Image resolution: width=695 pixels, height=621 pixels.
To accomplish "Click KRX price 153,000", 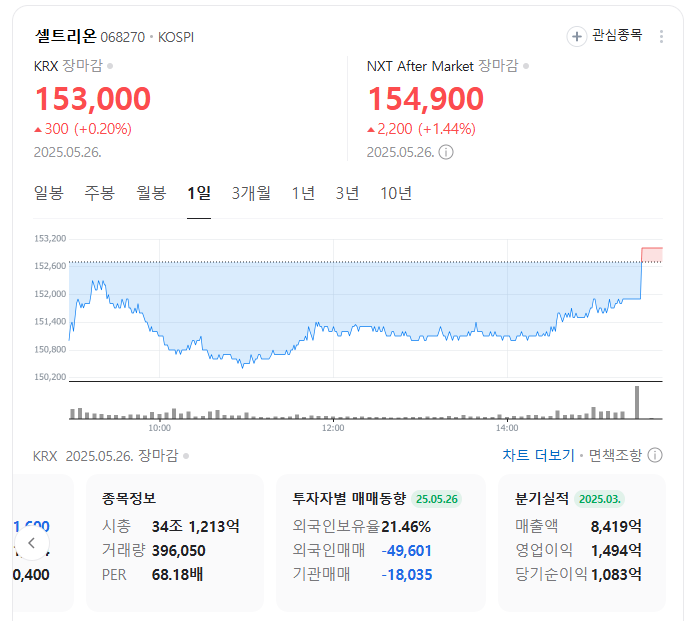I will click(93, 98).
